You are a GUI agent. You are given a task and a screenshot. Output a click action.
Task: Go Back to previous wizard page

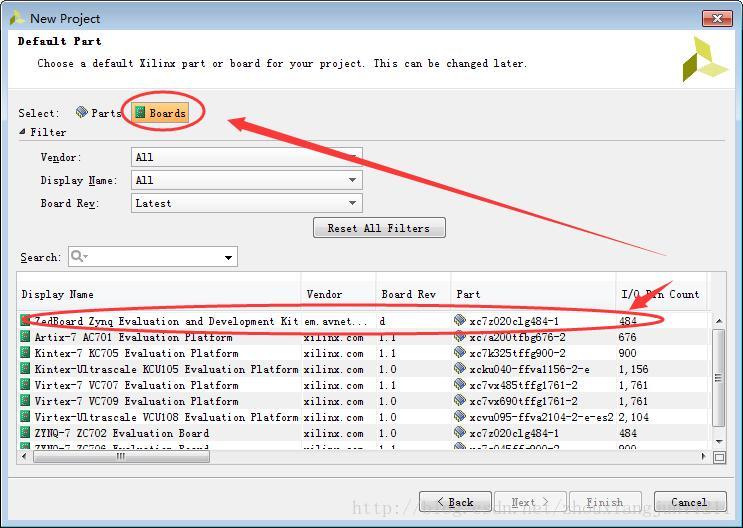click(455, 502)
